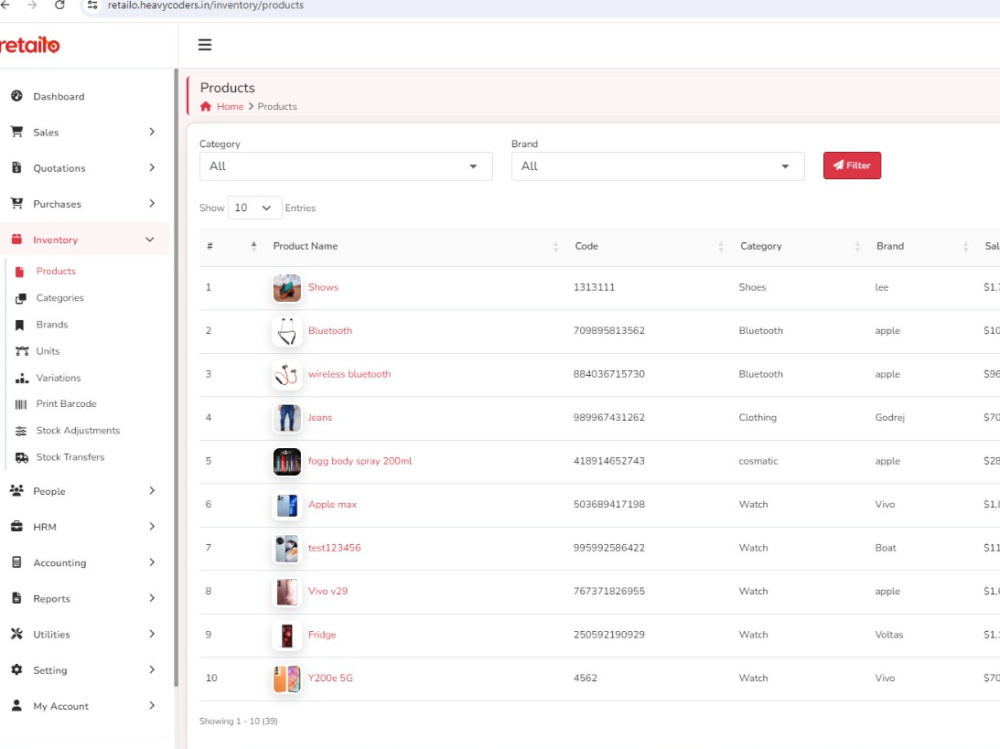This screenshot has height=749, width=1000.
Task: Click the hamburger menu icon
Action: [x=204, y=44]
